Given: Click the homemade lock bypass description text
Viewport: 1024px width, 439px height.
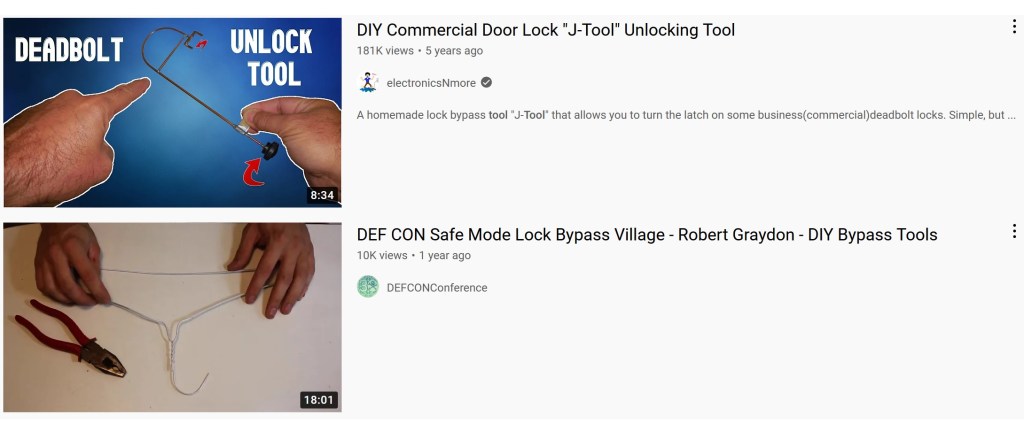Looking at the screenshot, I should [x=686, y=115].
